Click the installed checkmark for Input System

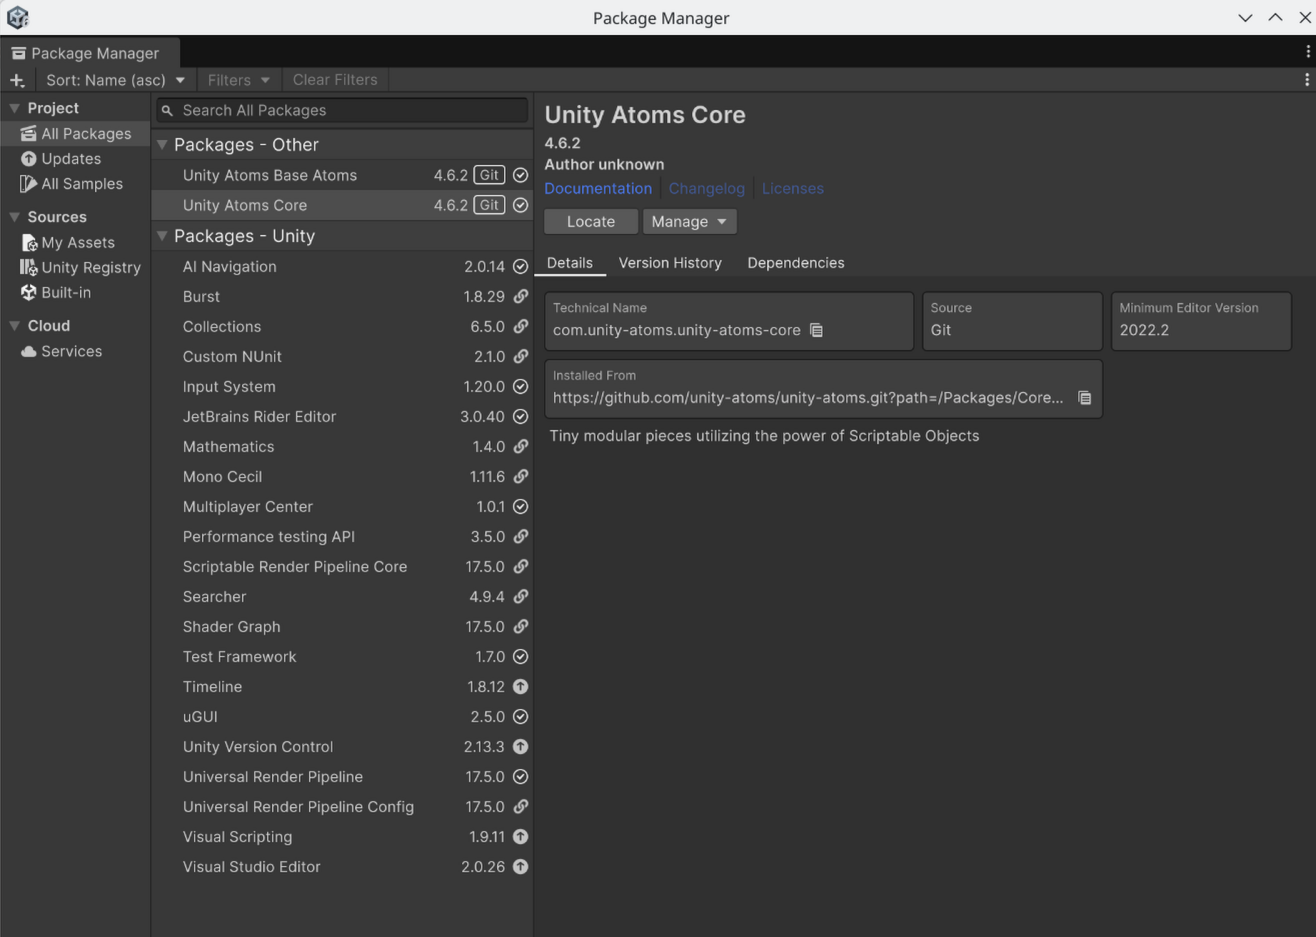click(x=520, y=387)
